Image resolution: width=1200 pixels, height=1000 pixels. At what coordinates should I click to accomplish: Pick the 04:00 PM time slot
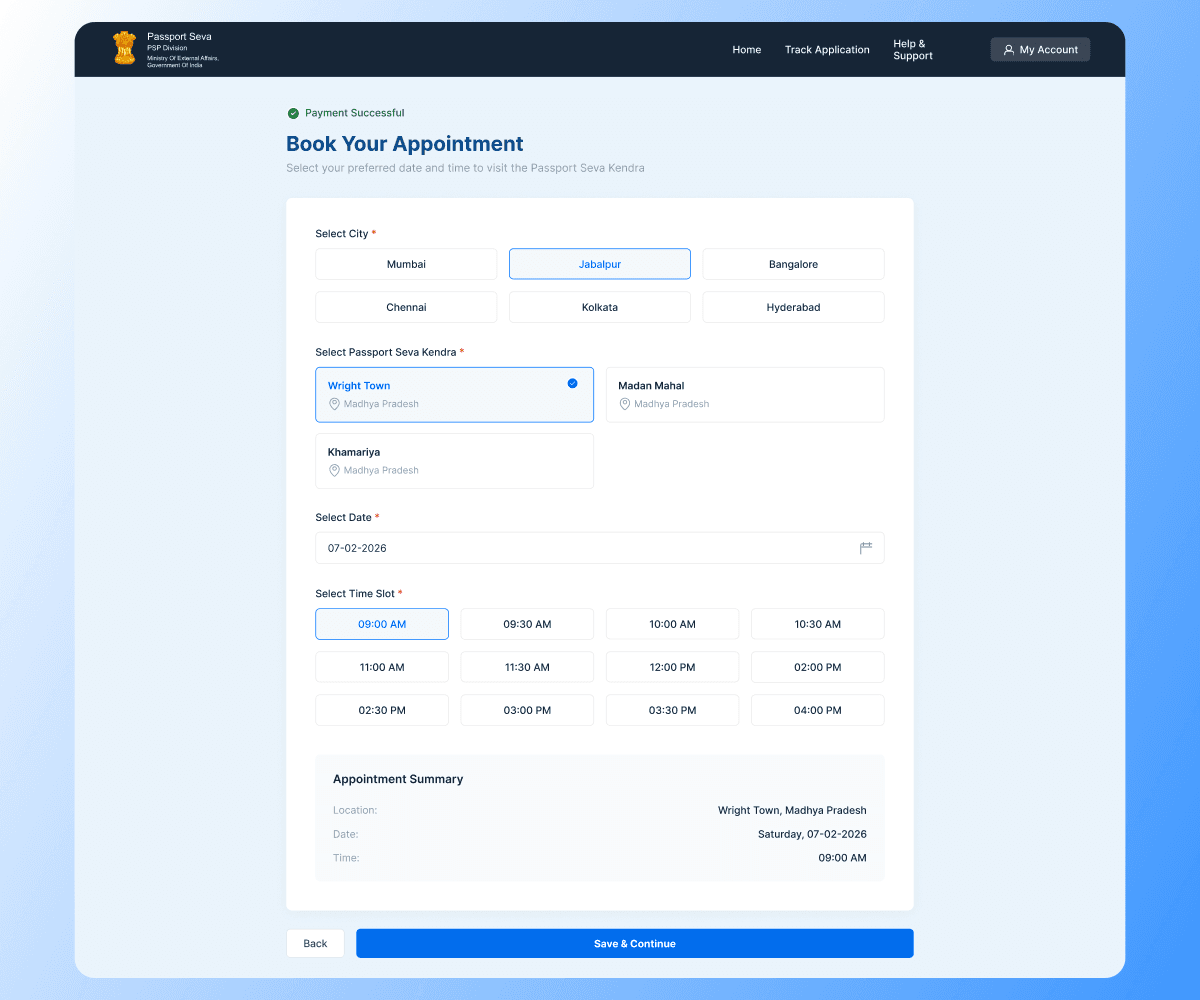818,710
